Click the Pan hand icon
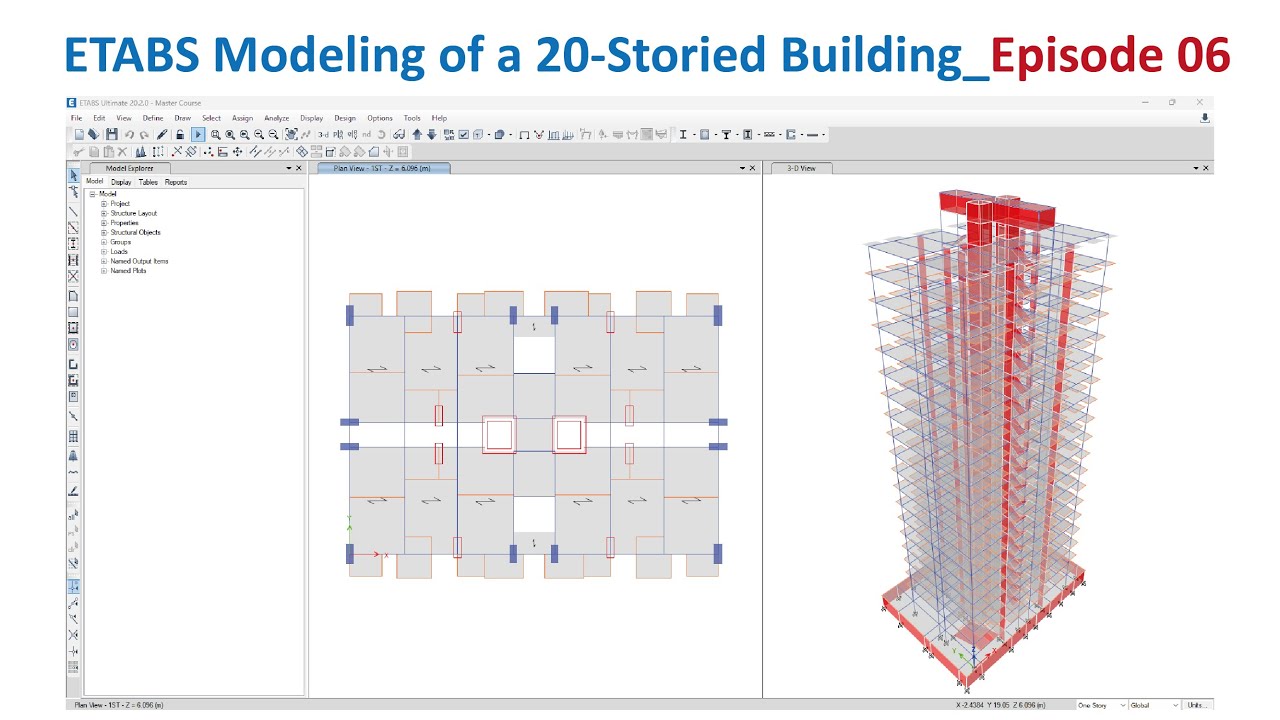This screenshot has width=1280, height=720. tap(291, 134)
